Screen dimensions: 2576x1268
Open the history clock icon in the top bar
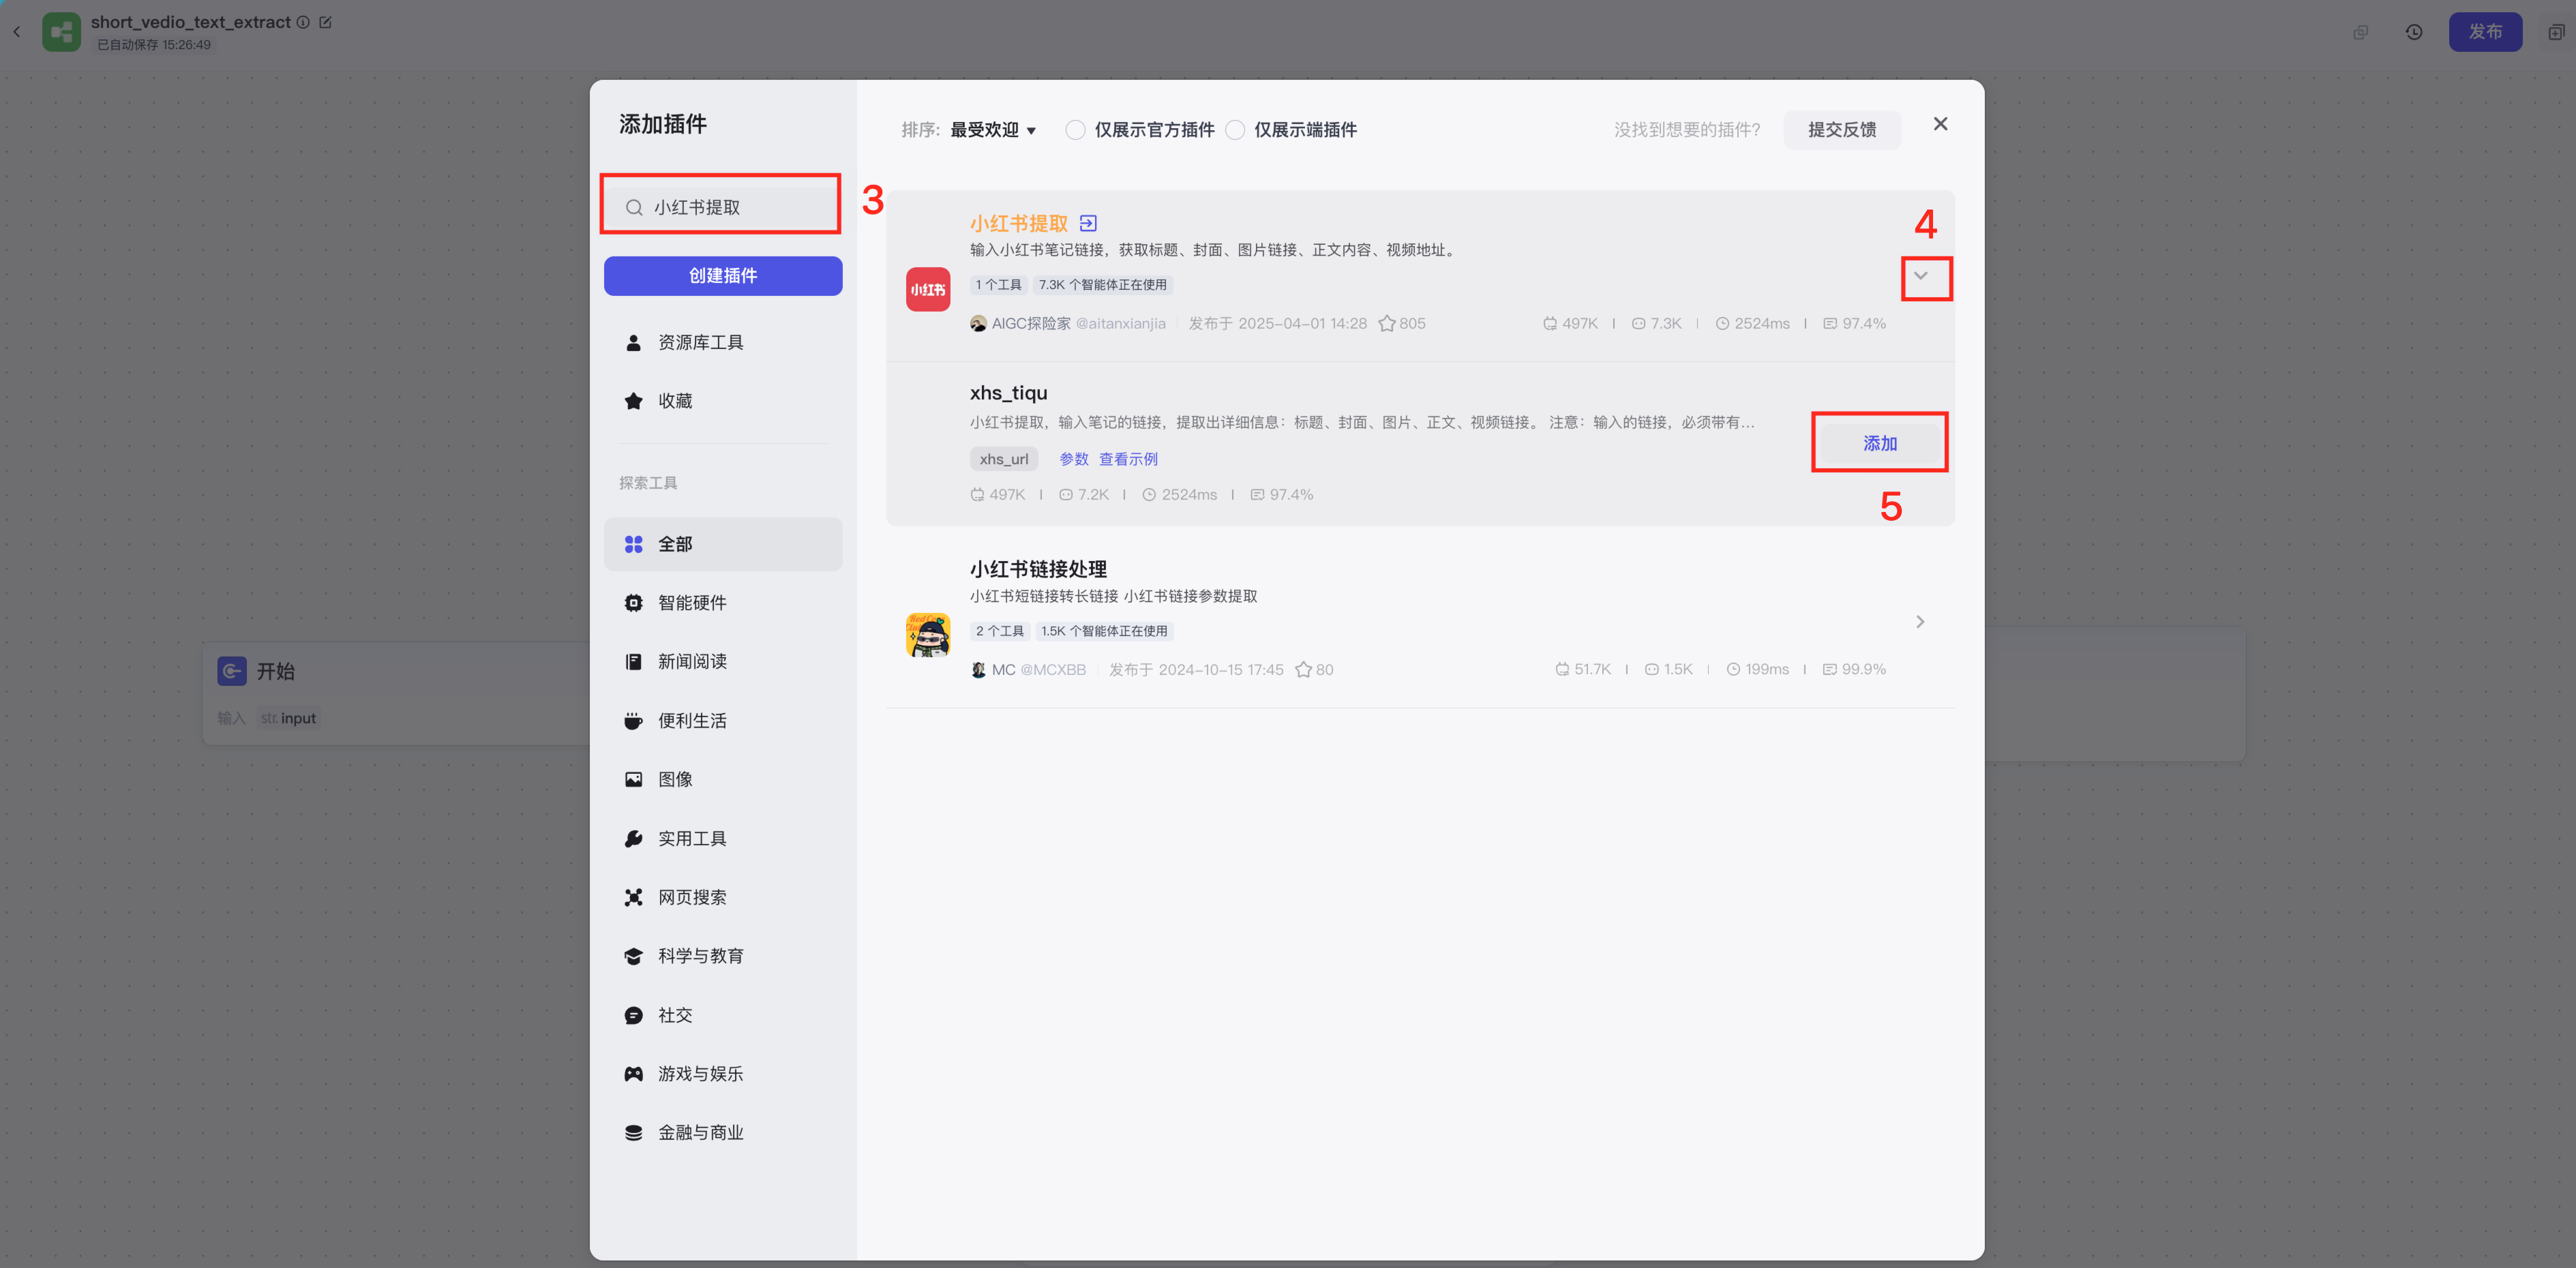click(x=2414, y=32)
